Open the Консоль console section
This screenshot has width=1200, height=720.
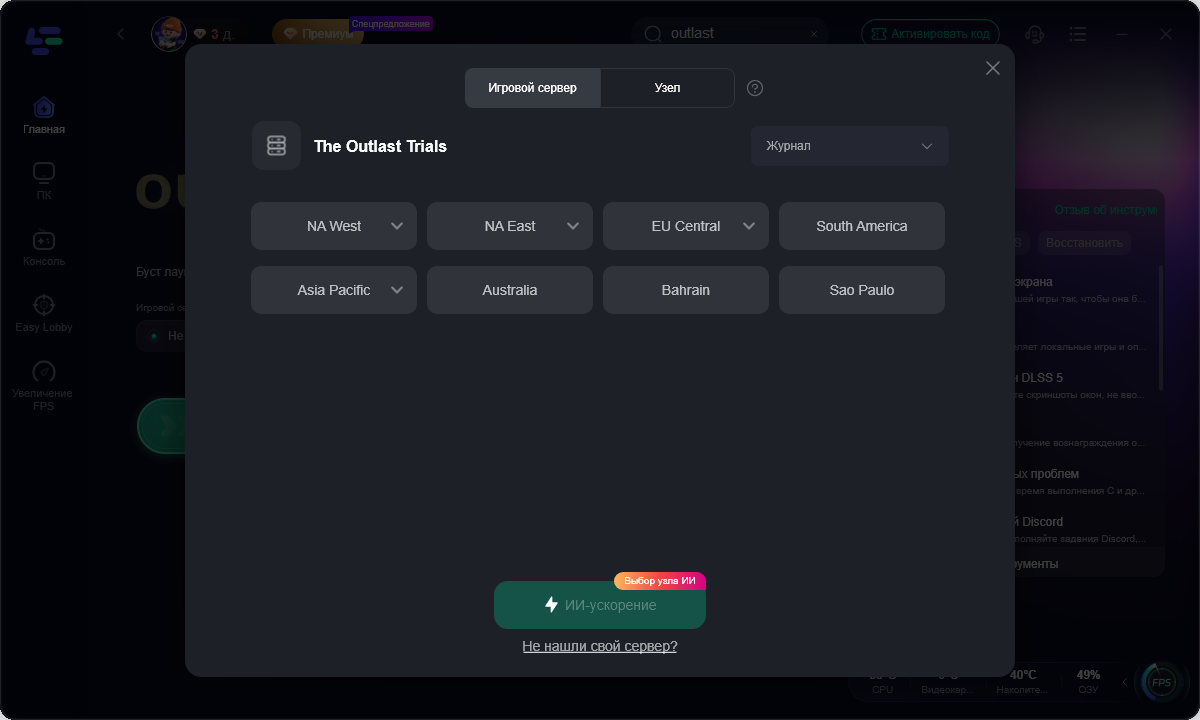pyautogui.click(x=44, y=247)
